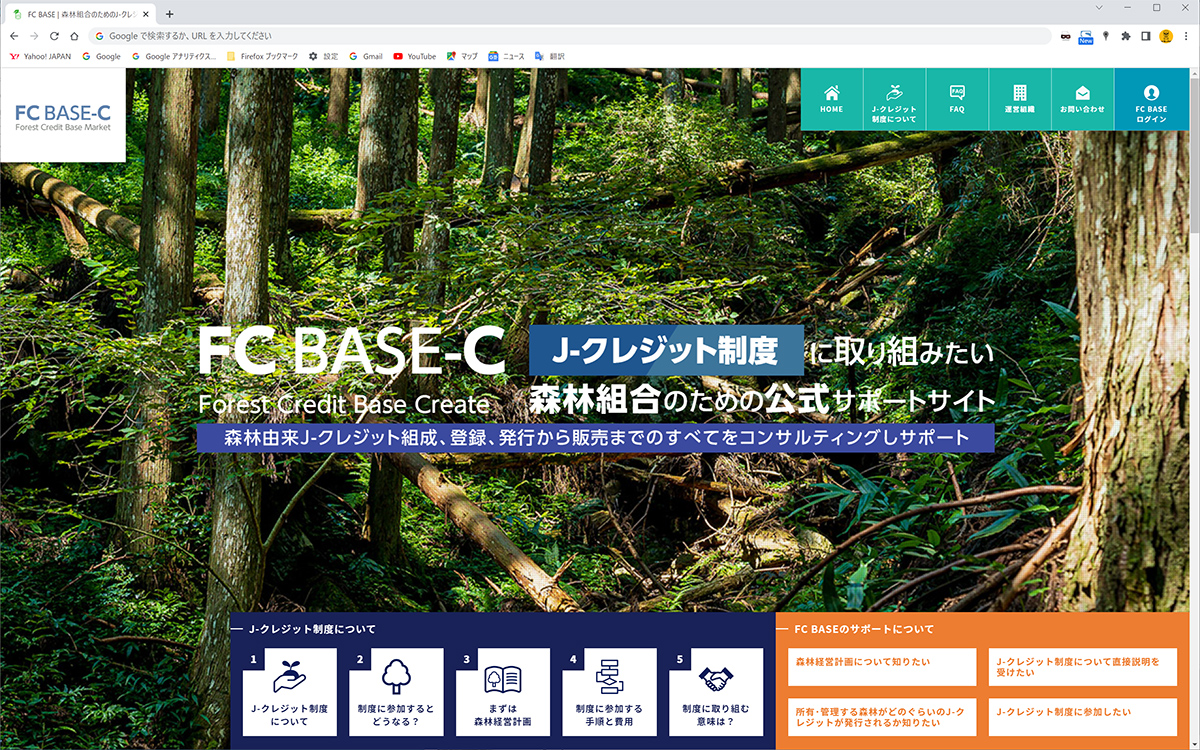
Task: Click the 運営組織 building icon
Action: click(x=1019, y=92)
